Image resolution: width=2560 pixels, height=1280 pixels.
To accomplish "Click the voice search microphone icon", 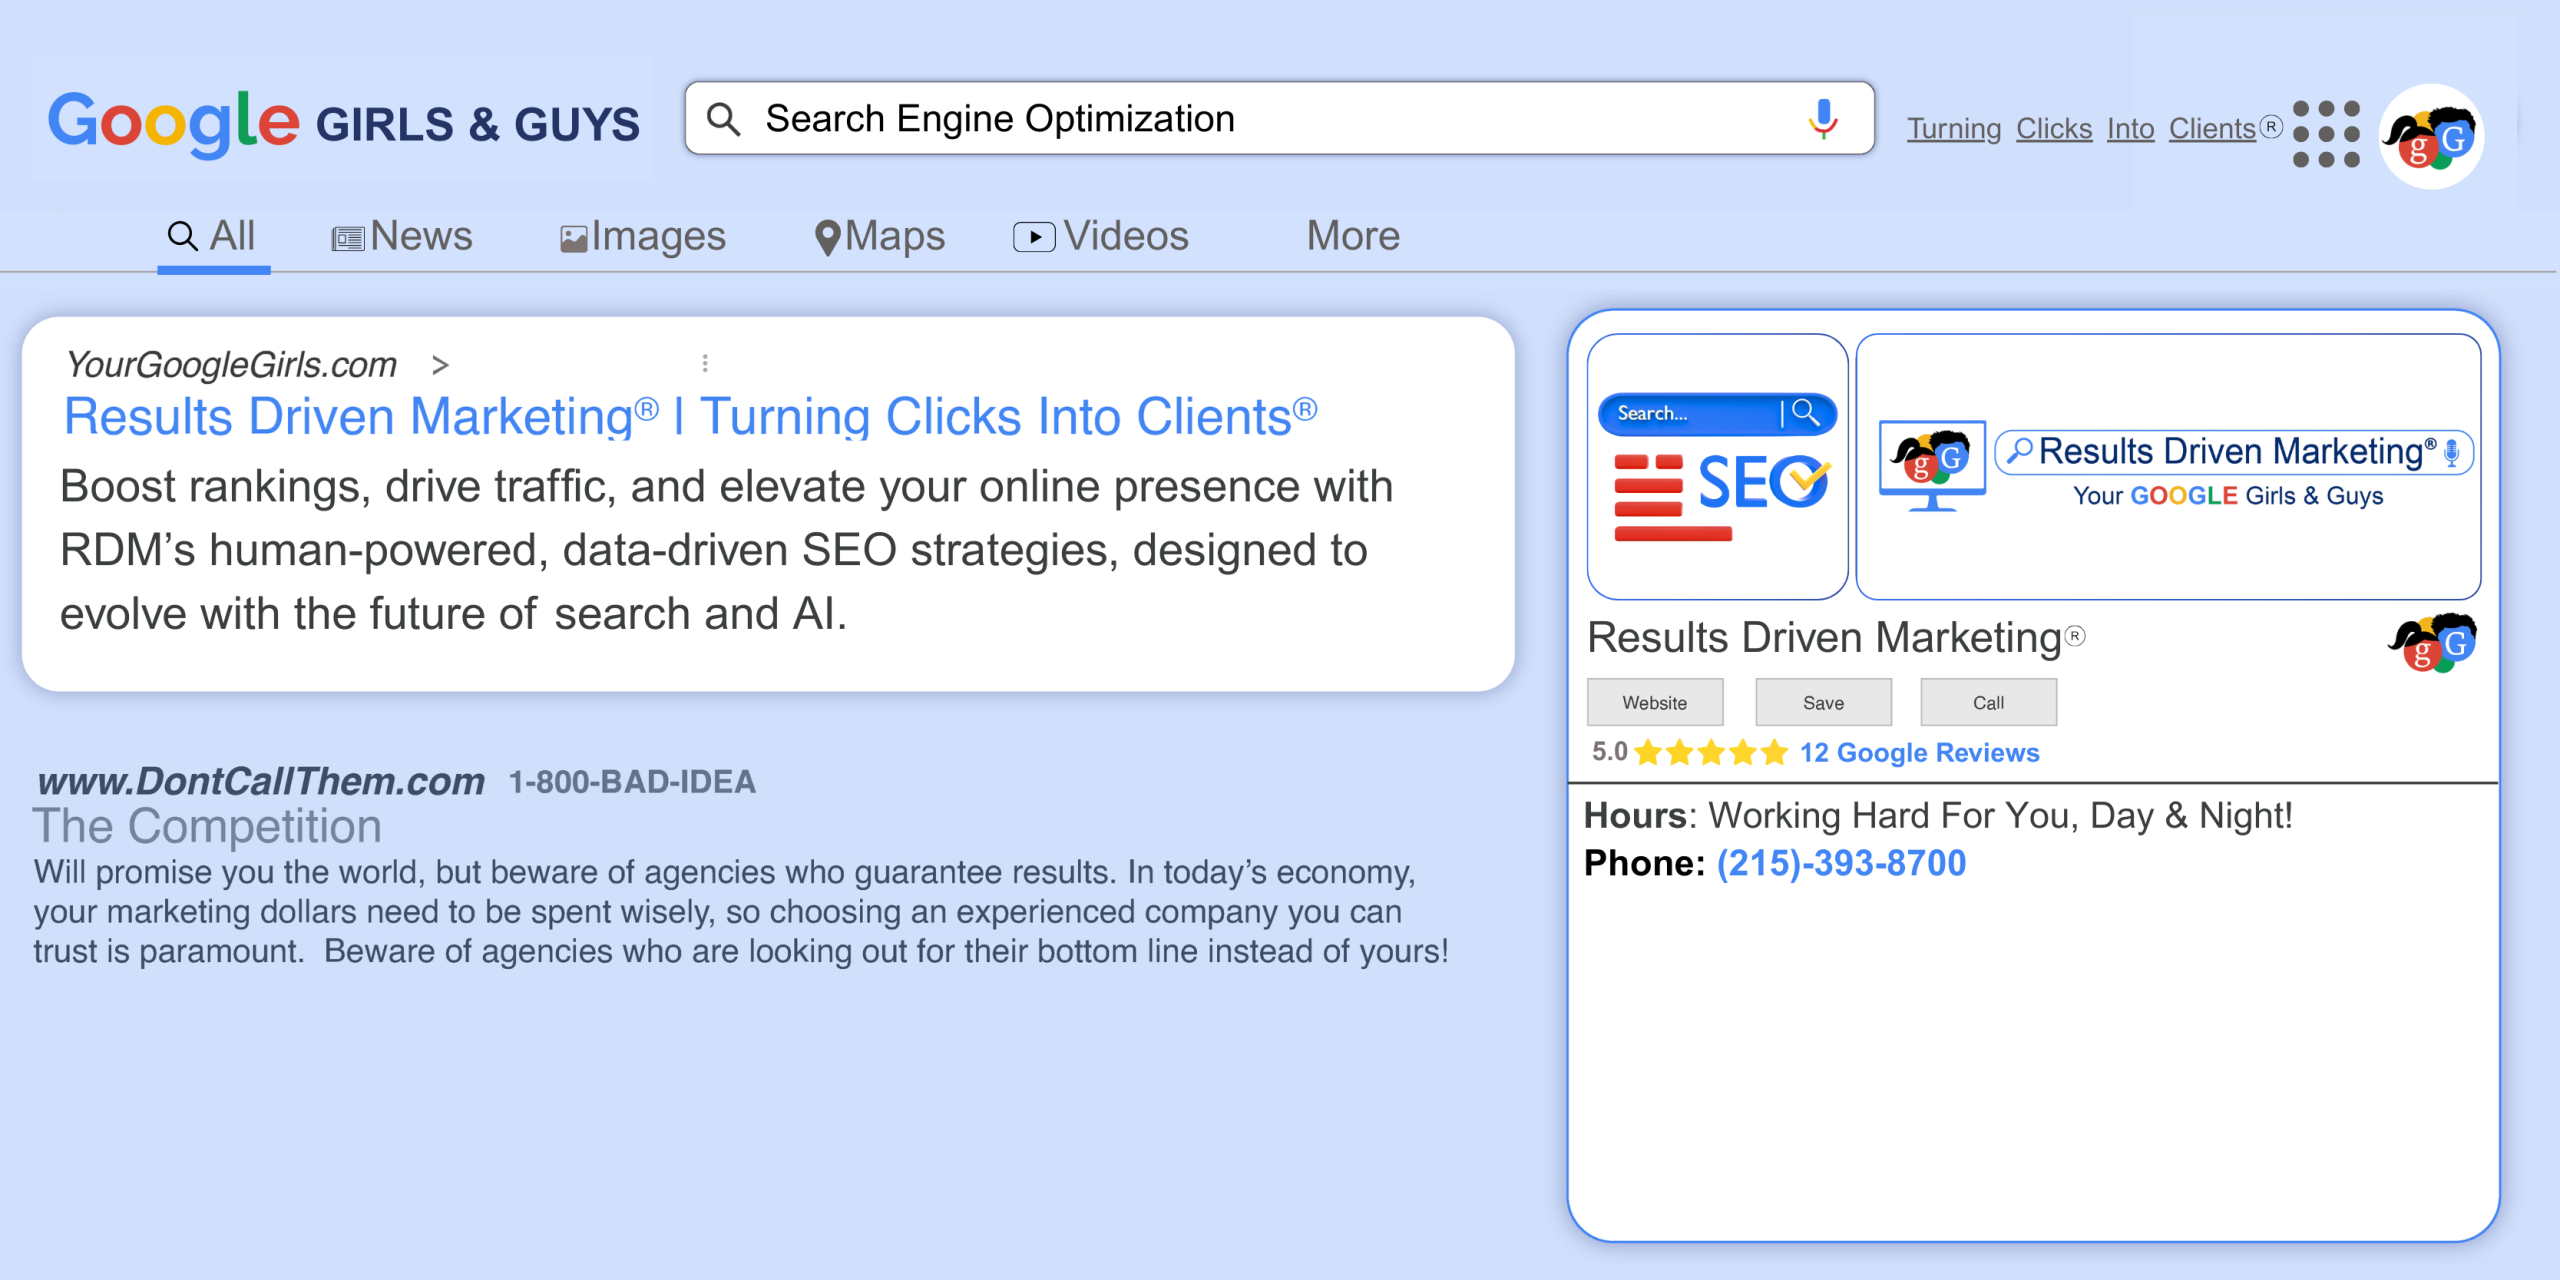I will tap(1822, 118).
